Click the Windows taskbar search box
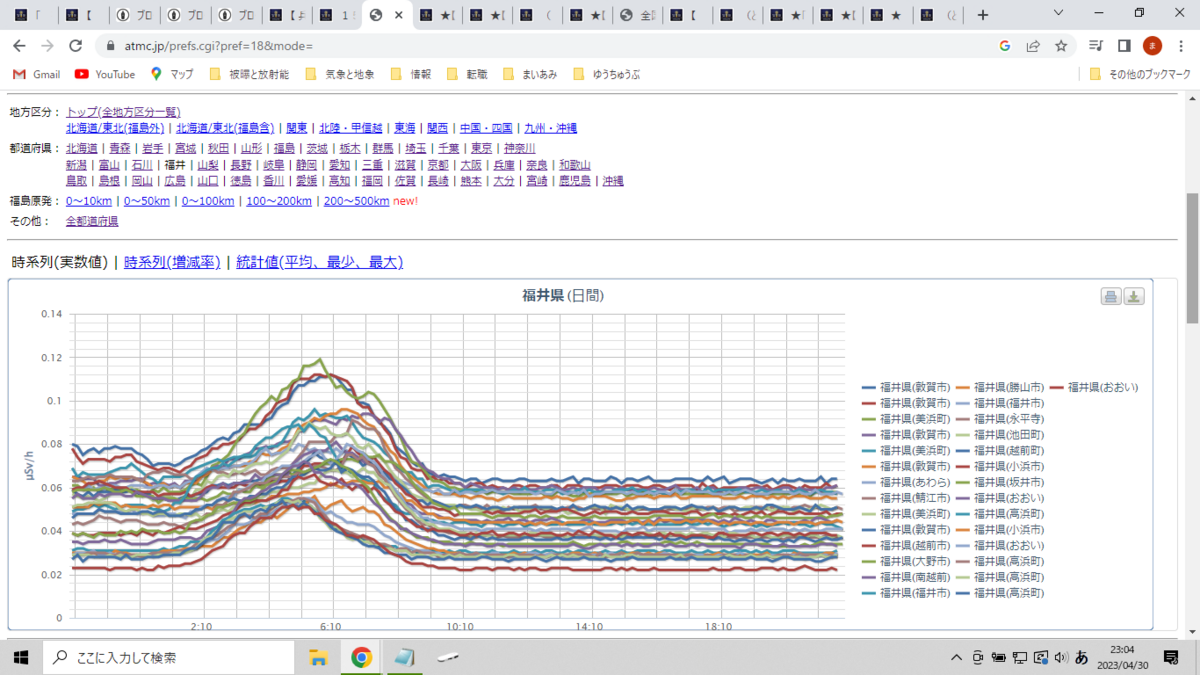Image resolution: width=1200 pixels, height=675 pixels. (168, 657)
